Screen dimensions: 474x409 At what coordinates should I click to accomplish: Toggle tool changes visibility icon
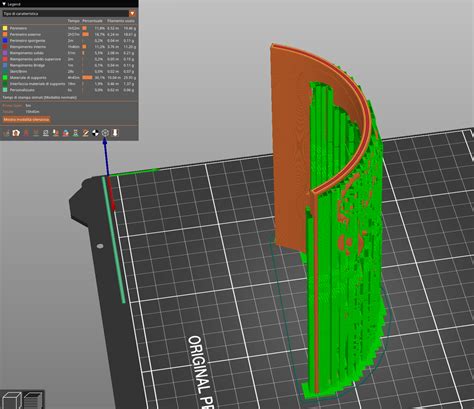[x=56, y=133]
